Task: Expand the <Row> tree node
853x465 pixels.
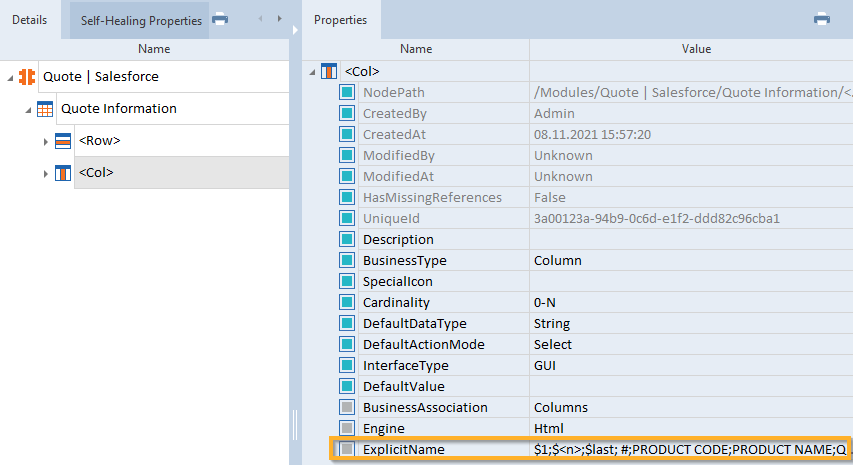Action: click(46, 141)
